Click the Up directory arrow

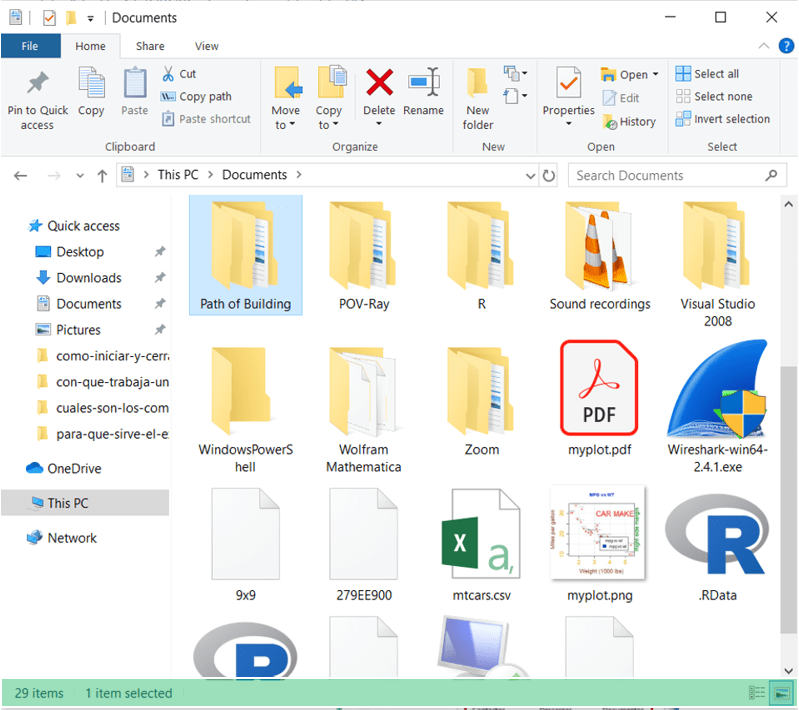pos(102,176)
